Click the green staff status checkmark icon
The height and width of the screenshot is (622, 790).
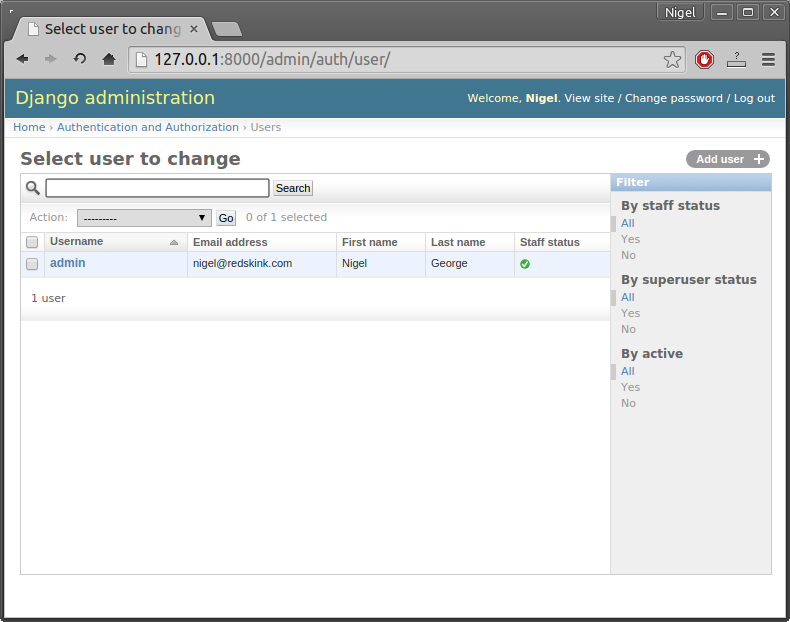pos(525,264)
